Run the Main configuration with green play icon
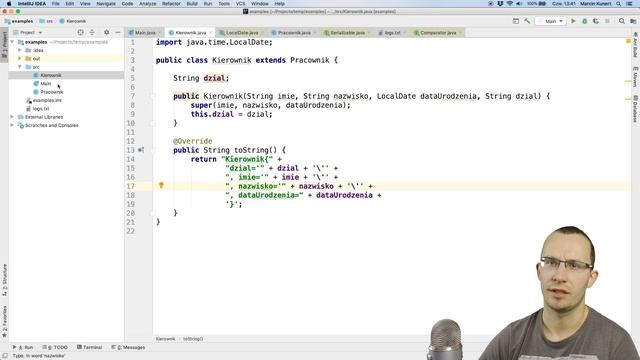The image size is (640, 360). point(573,21)
